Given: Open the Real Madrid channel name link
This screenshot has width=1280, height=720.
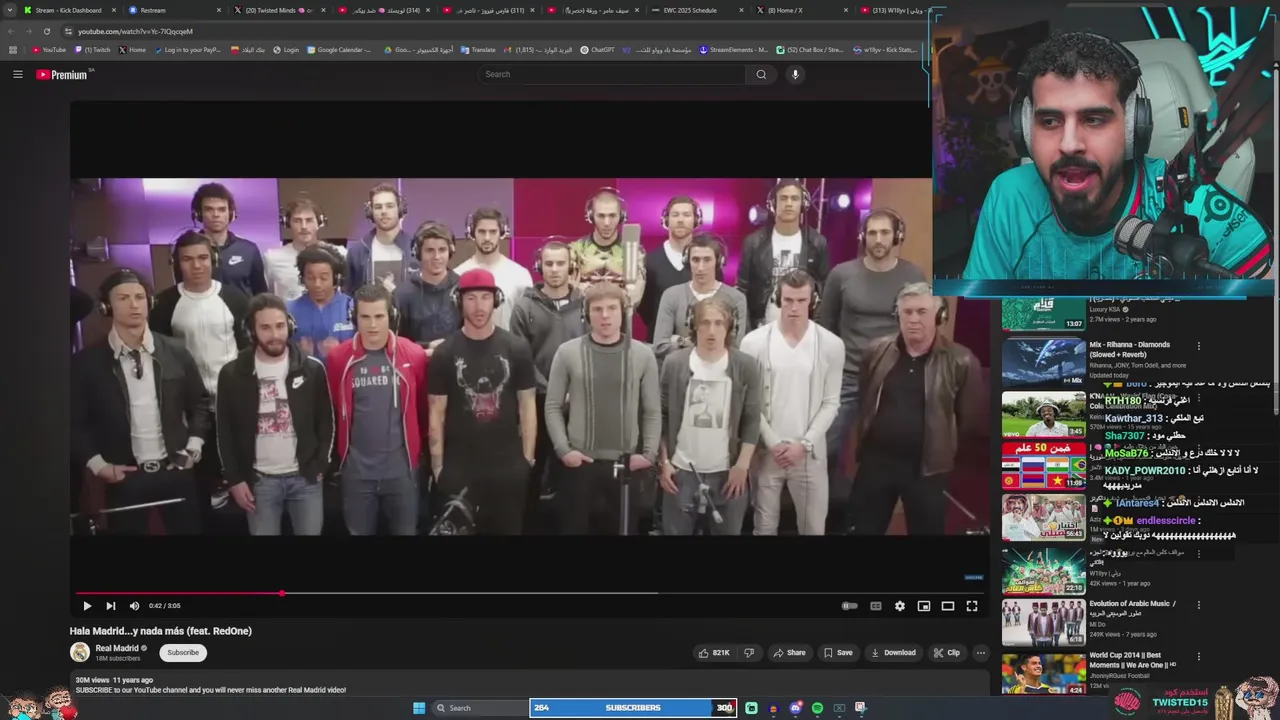Looking at the screenshot, I should [x=117, y=648].
